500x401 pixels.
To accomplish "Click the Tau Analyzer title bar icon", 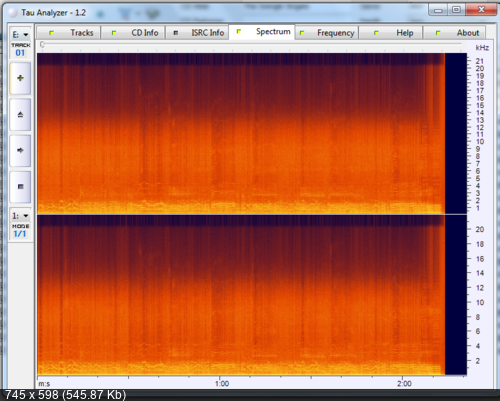I will click(12, 13).
